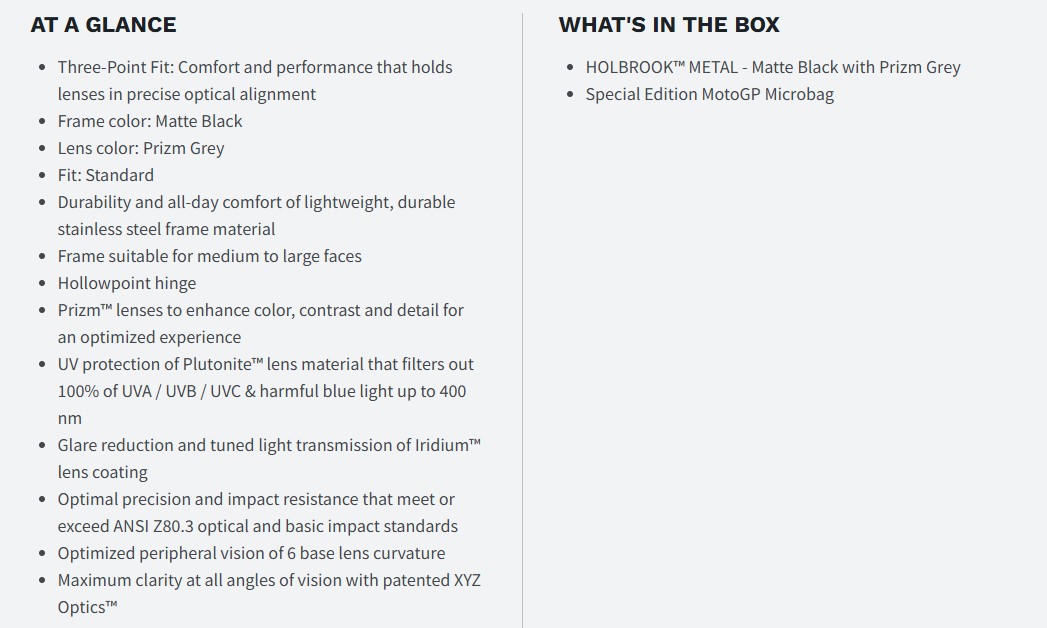Click the HOLBROOK™ METAL box item
Viewport: 1047px width, 628px height.
[772, 67]
